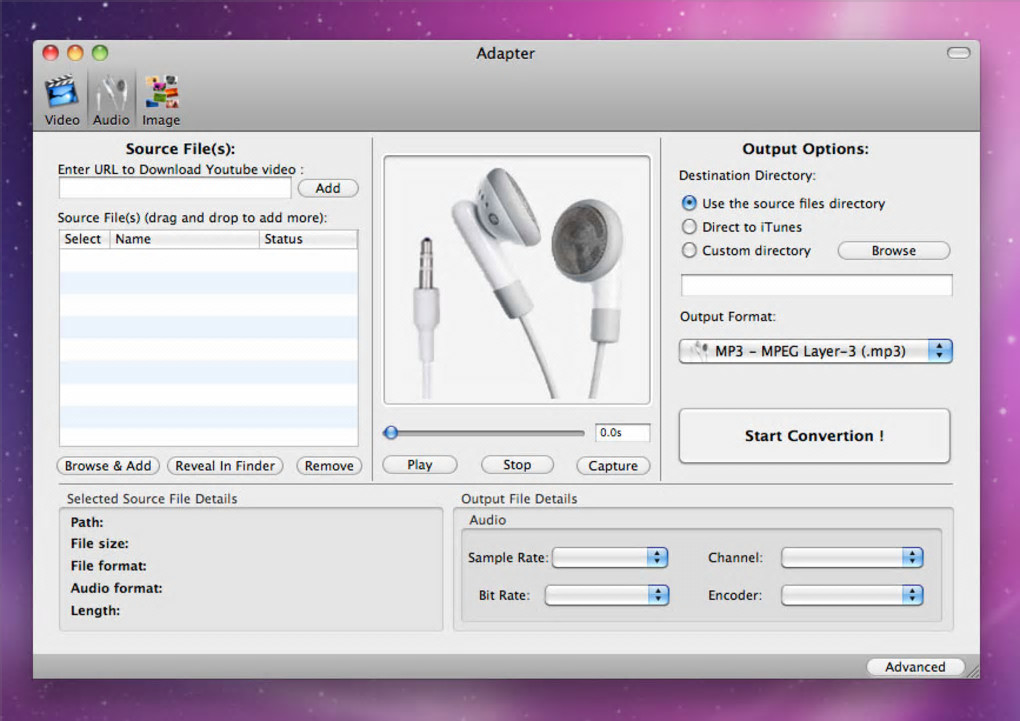Screen dimensions: 1020x721
Task: Expand the Channel dropdown
Action: coord(852,557)
